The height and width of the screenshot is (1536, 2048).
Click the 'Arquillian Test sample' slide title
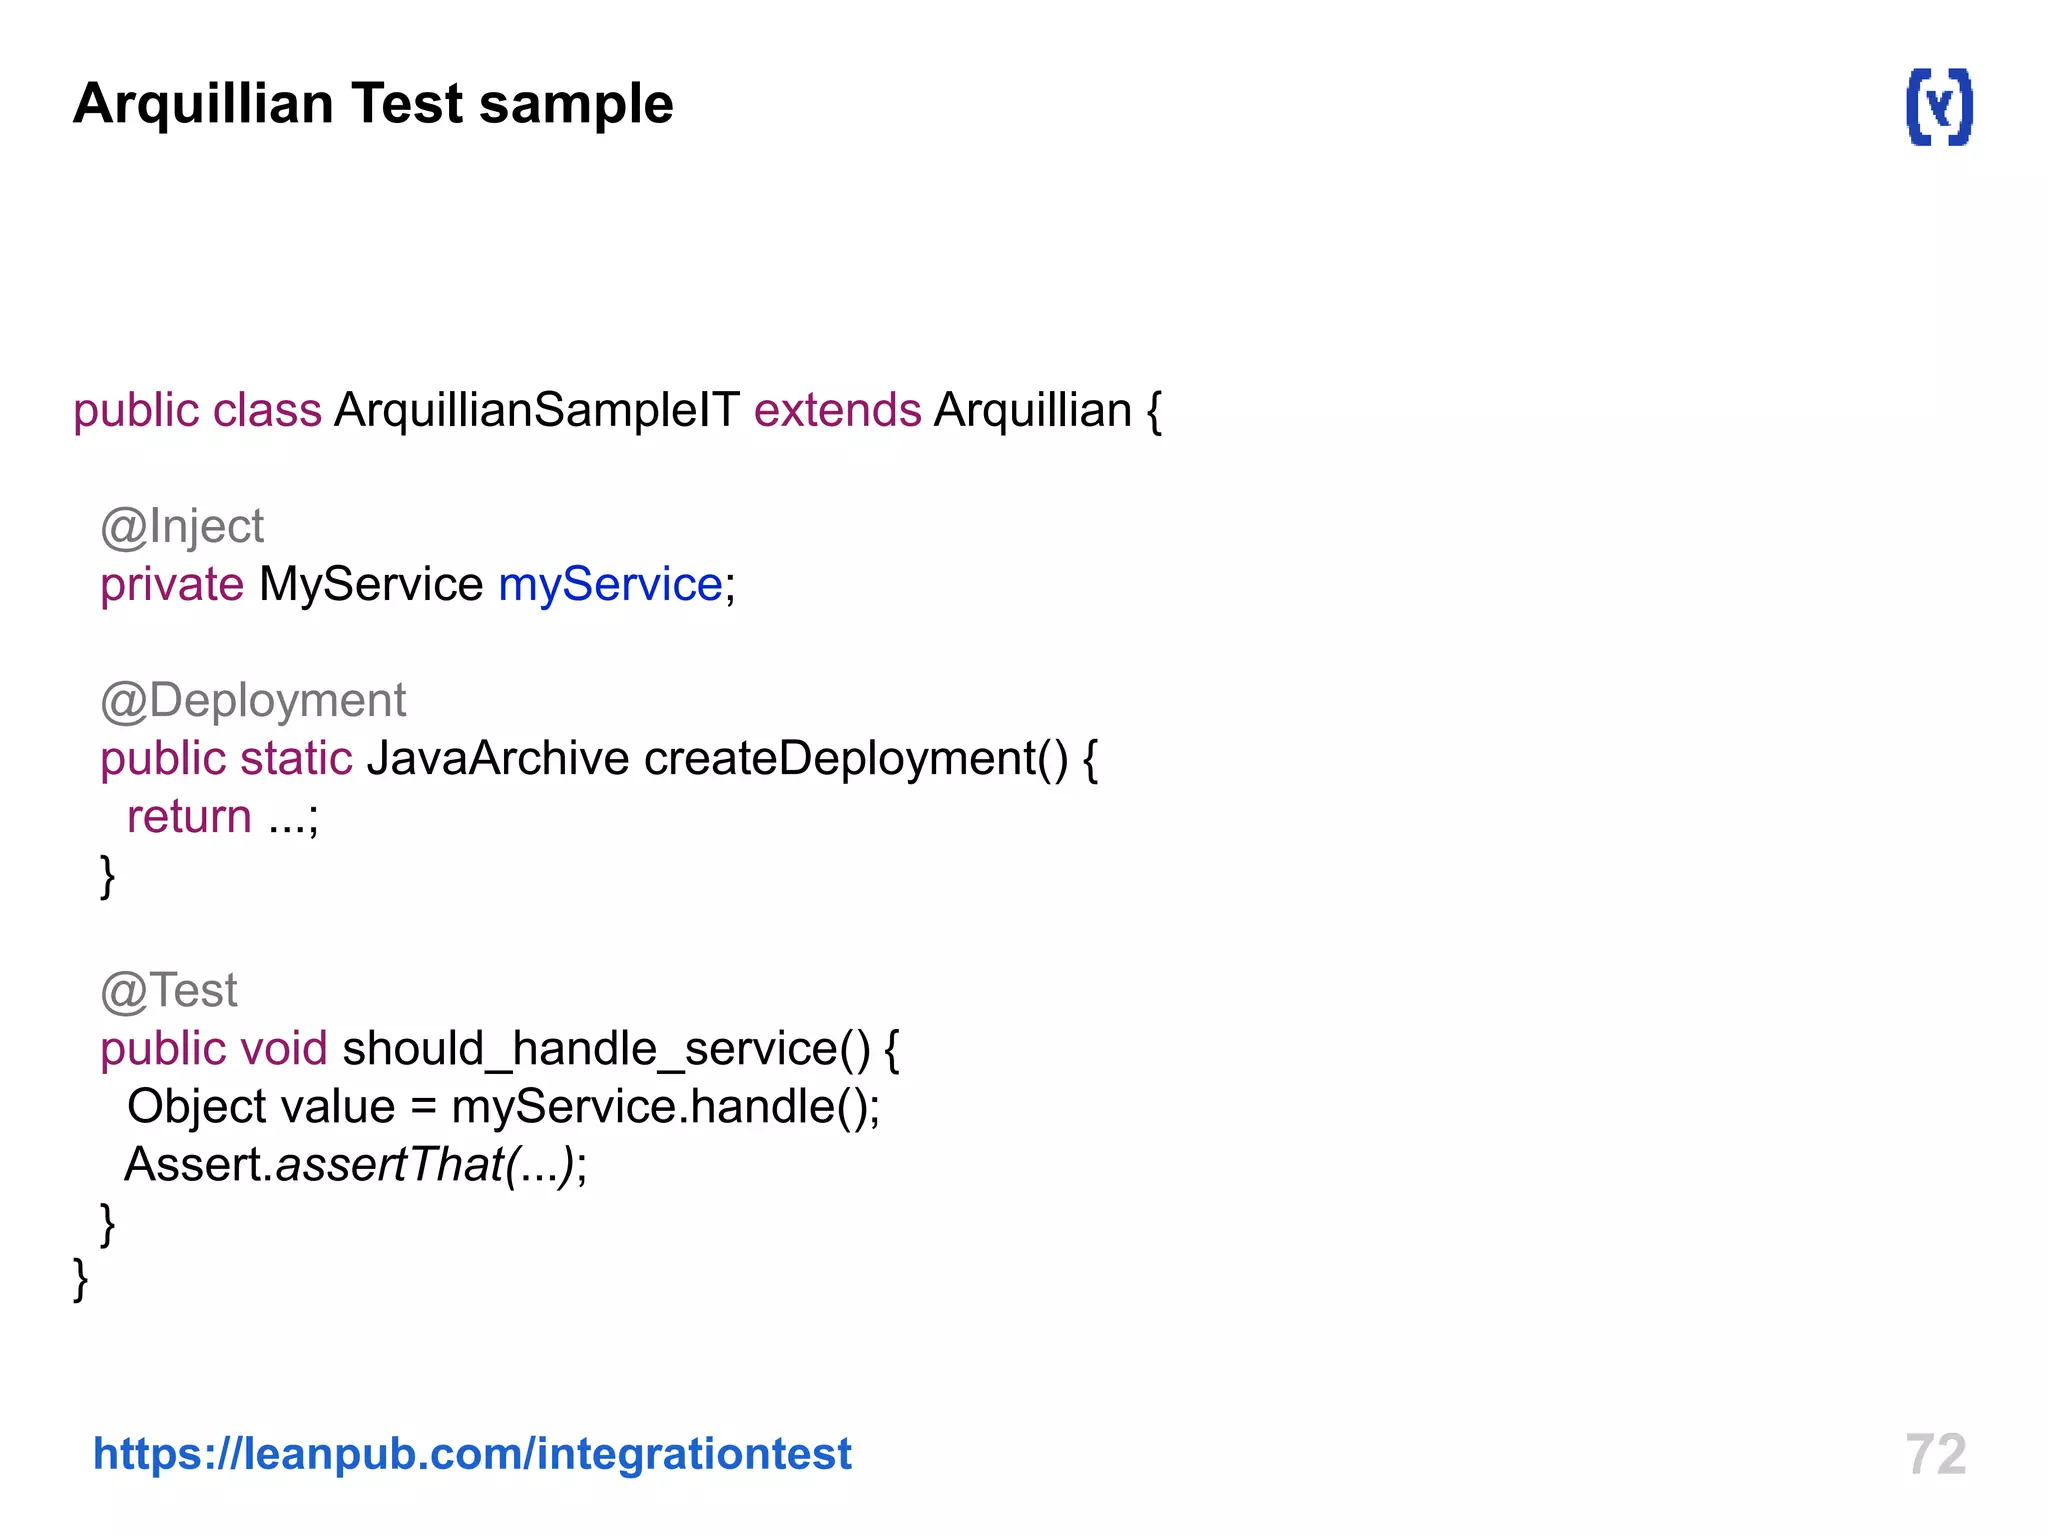(373, 104)
